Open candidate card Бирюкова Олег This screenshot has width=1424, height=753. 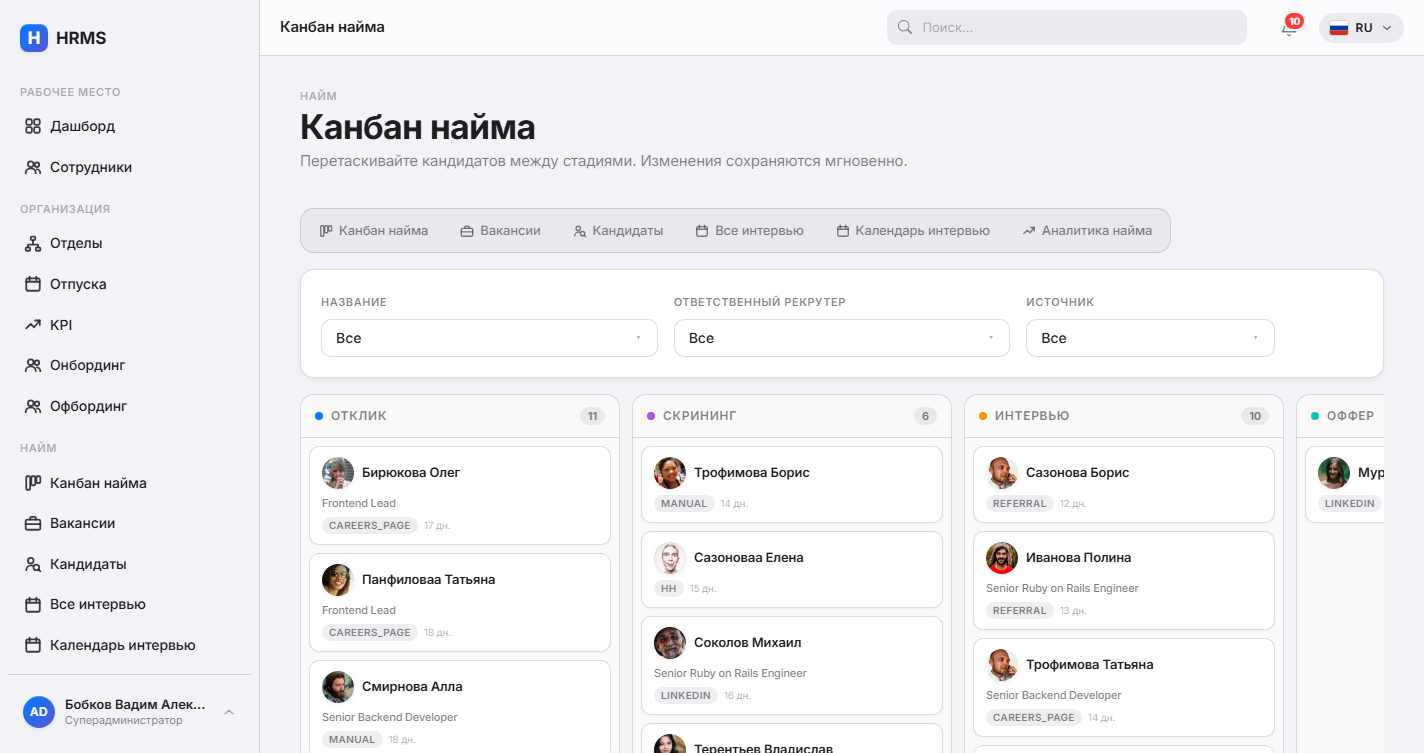click(460, 495)
